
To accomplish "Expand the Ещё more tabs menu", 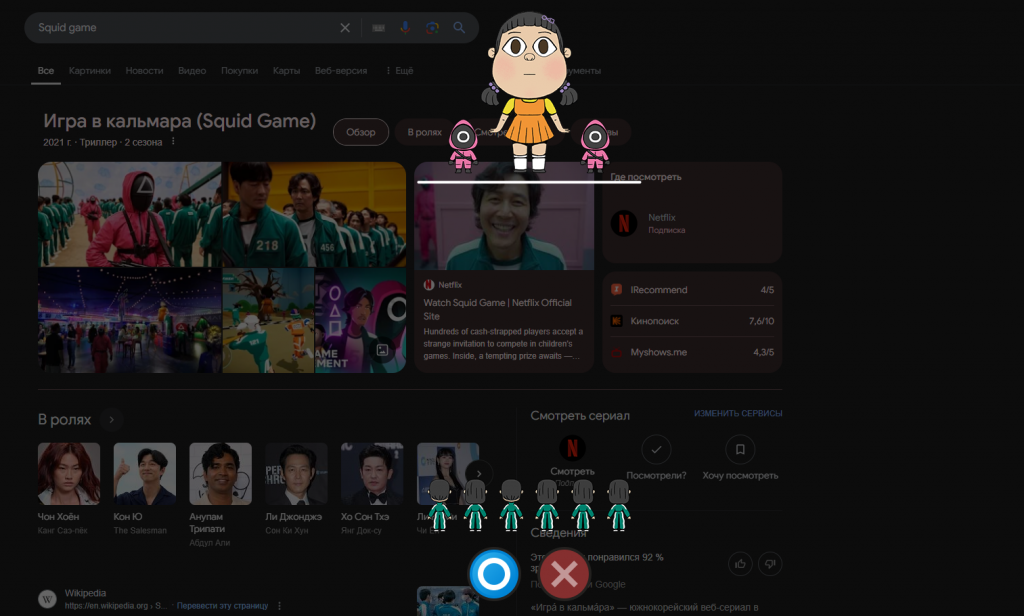I will [x=399, y=71].
